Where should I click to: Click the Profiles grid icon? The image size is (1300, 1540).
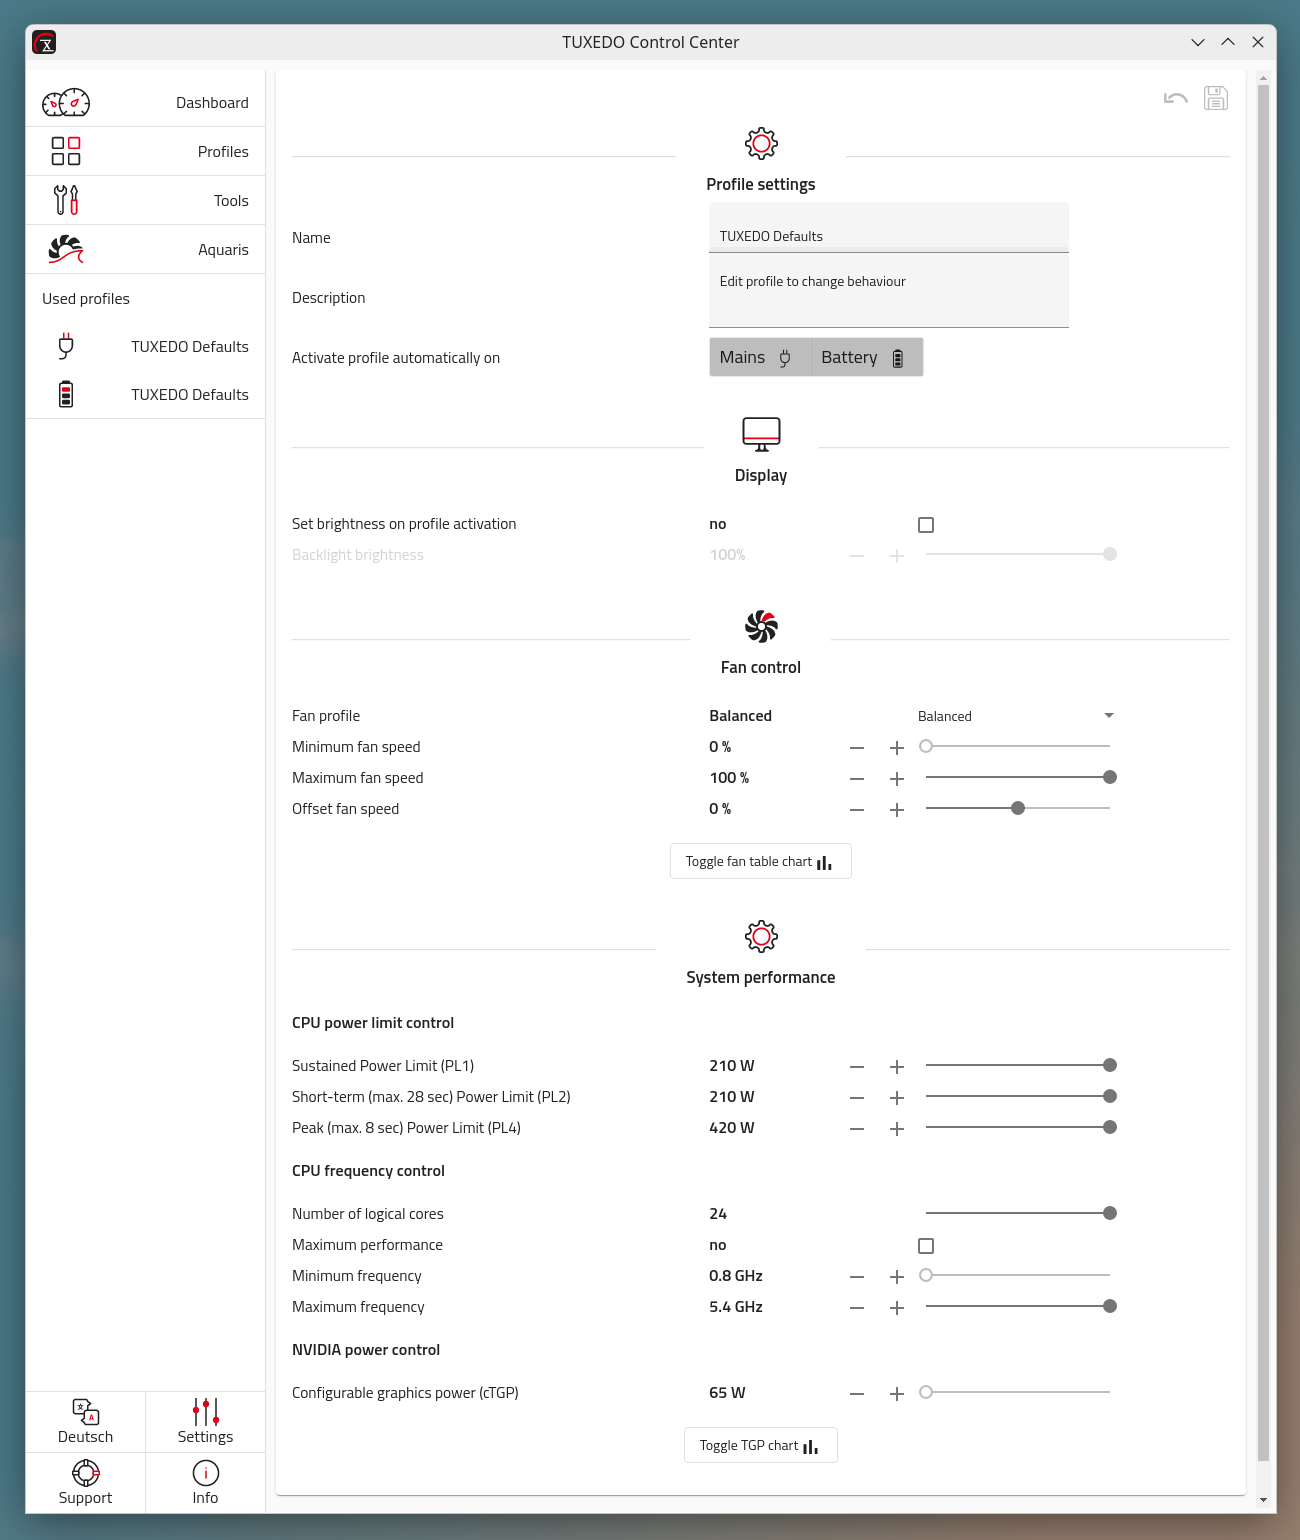click(66, 151)
